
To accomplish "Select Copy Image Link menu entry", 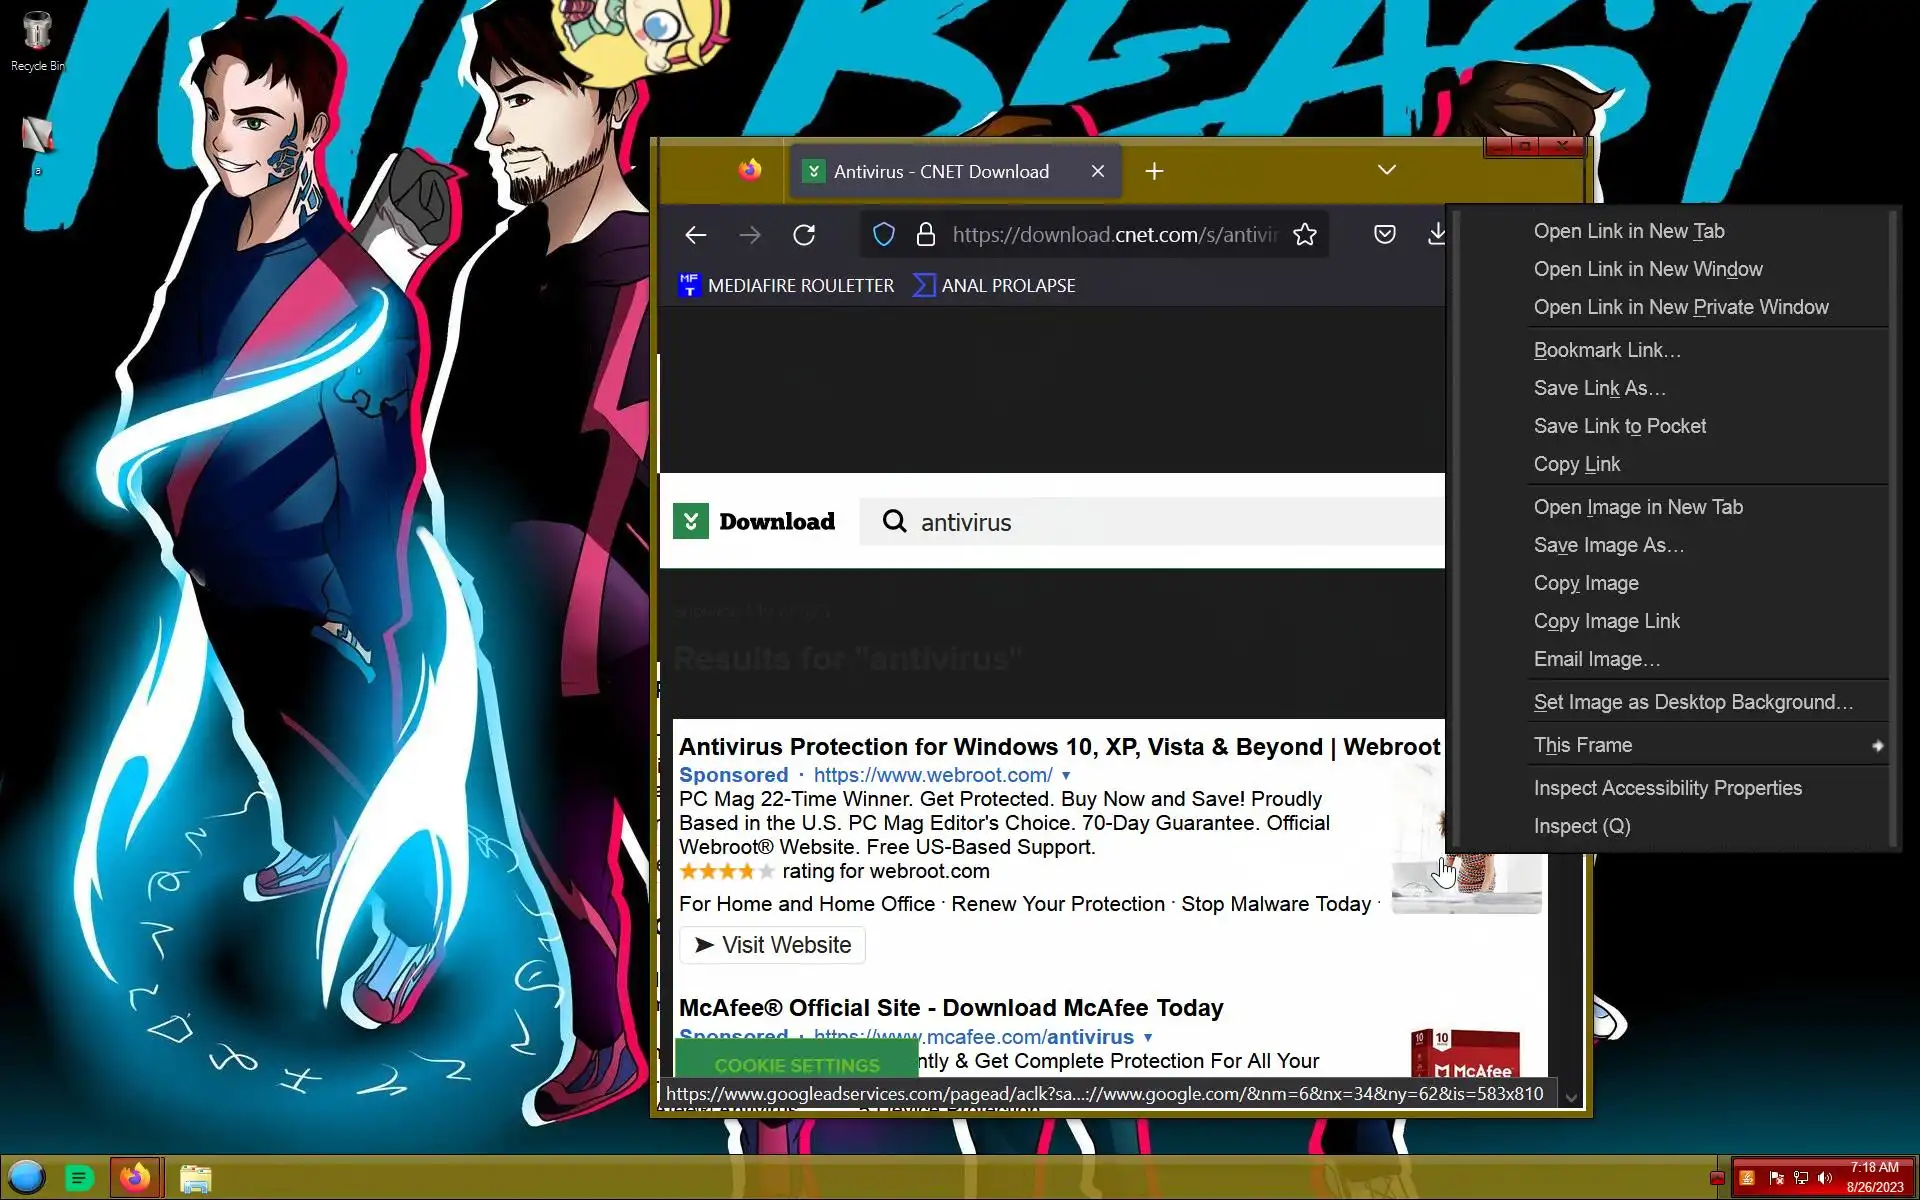I will pos(1606,621).
